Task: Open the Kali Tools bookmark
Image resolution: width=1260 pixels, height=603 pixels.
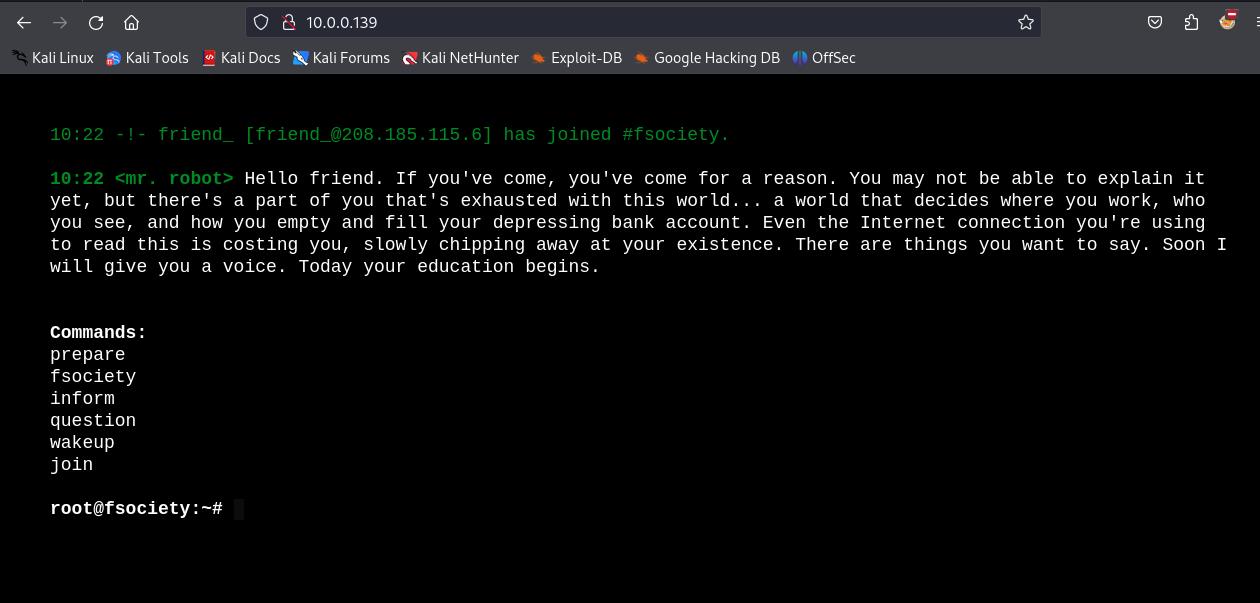Action: 147,58
